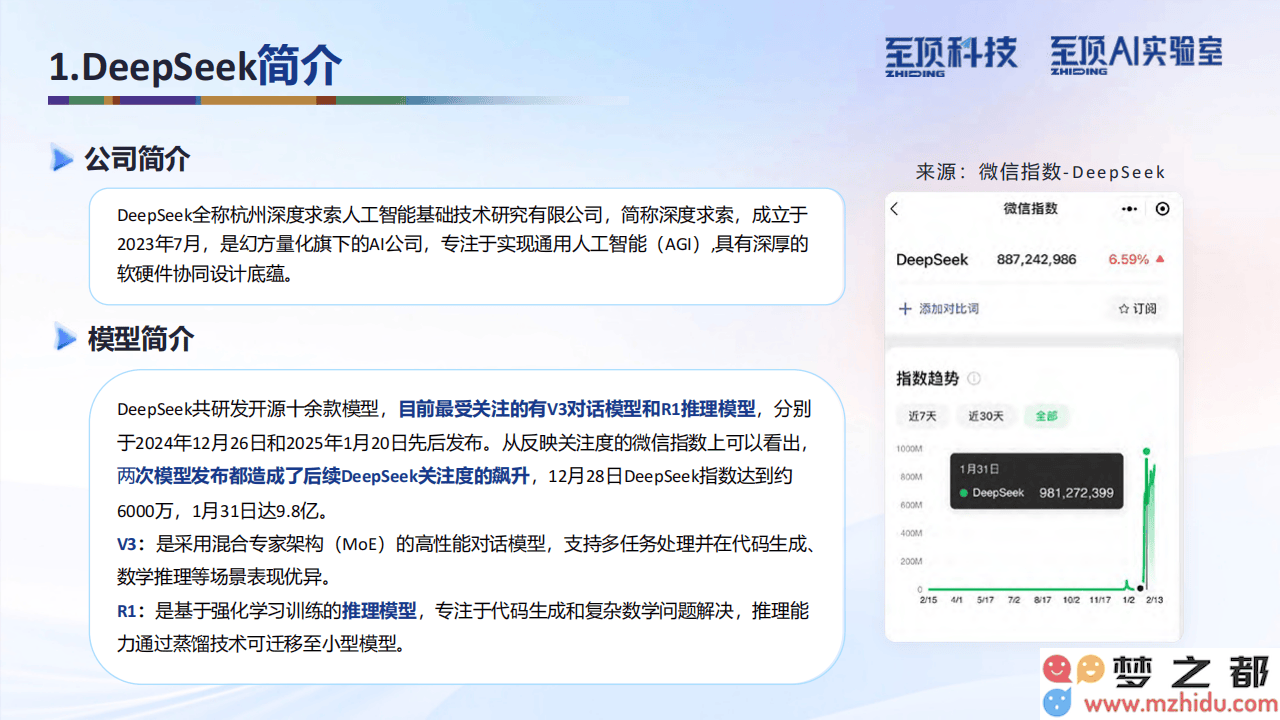Click the V3 label in model description
Image resolution: width=1280 pixels, height=720 pixels.
click(x=127, y=545)
